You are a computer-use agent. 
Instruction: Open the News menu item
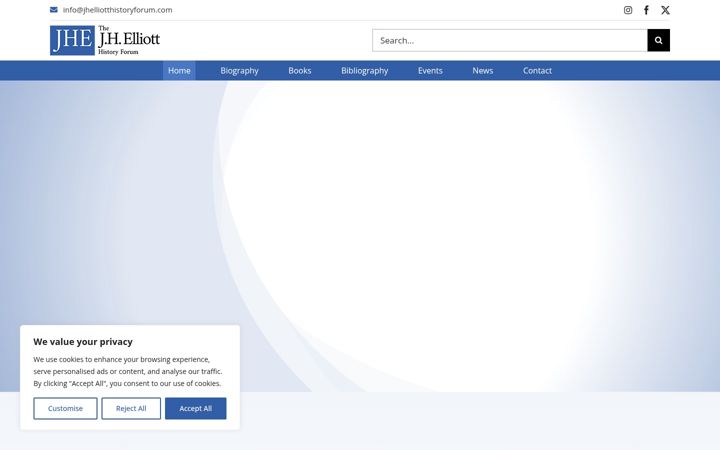point(483,71)
